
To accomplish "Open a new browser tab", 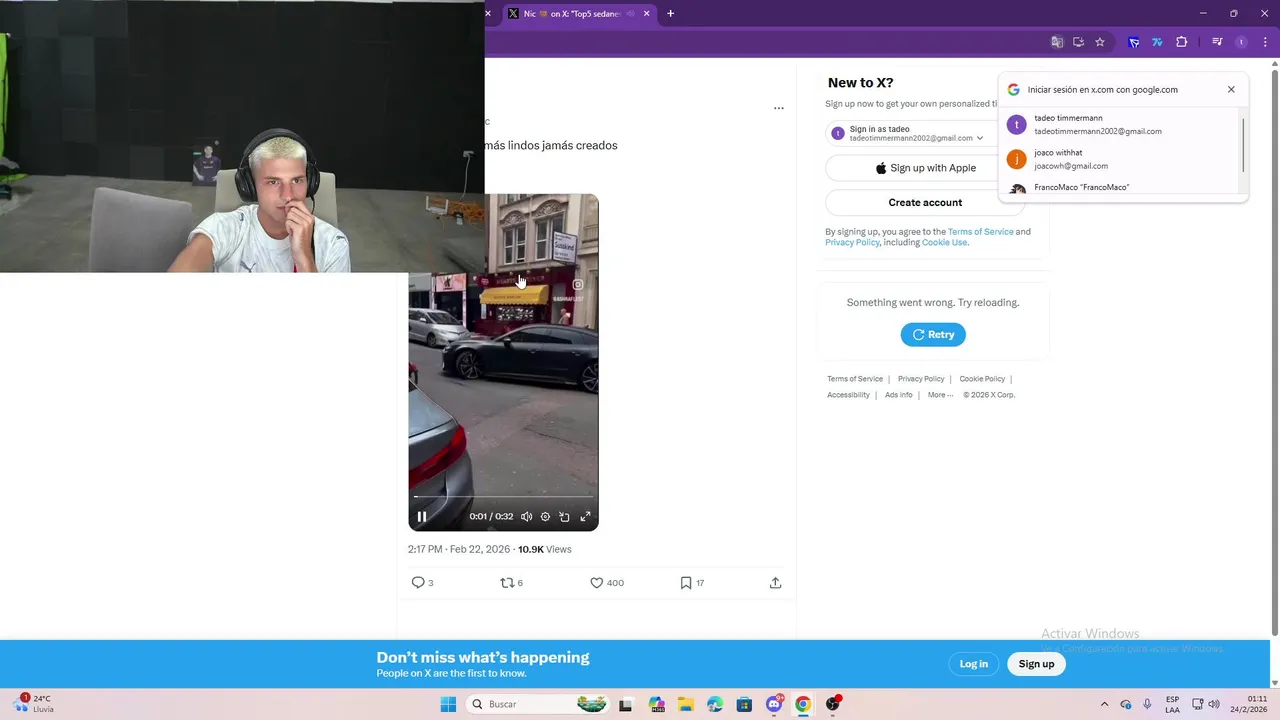I will pos(671,14).
